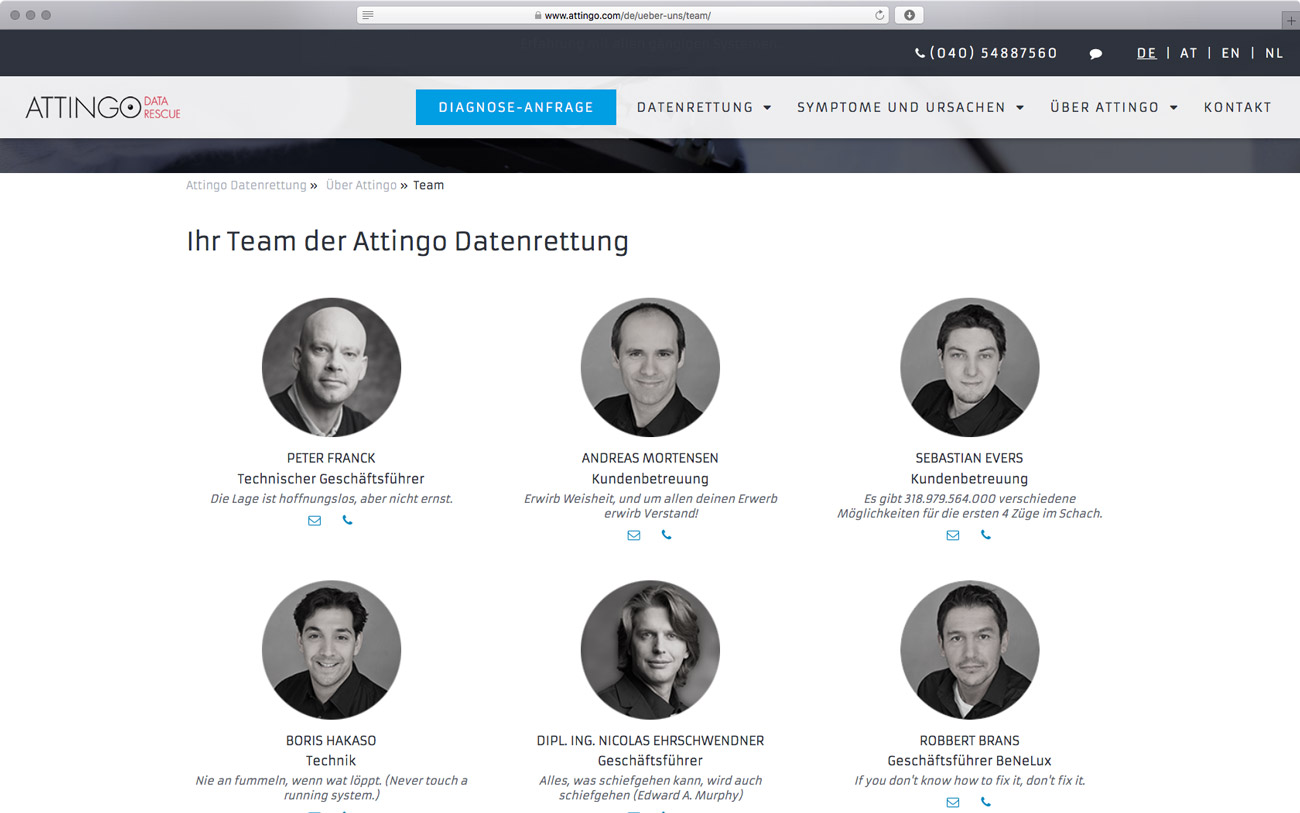Click the phone icon beside (040) 54887560
Image resolution: width=1300 pixels, height=813 pixels.
[920, 54]
